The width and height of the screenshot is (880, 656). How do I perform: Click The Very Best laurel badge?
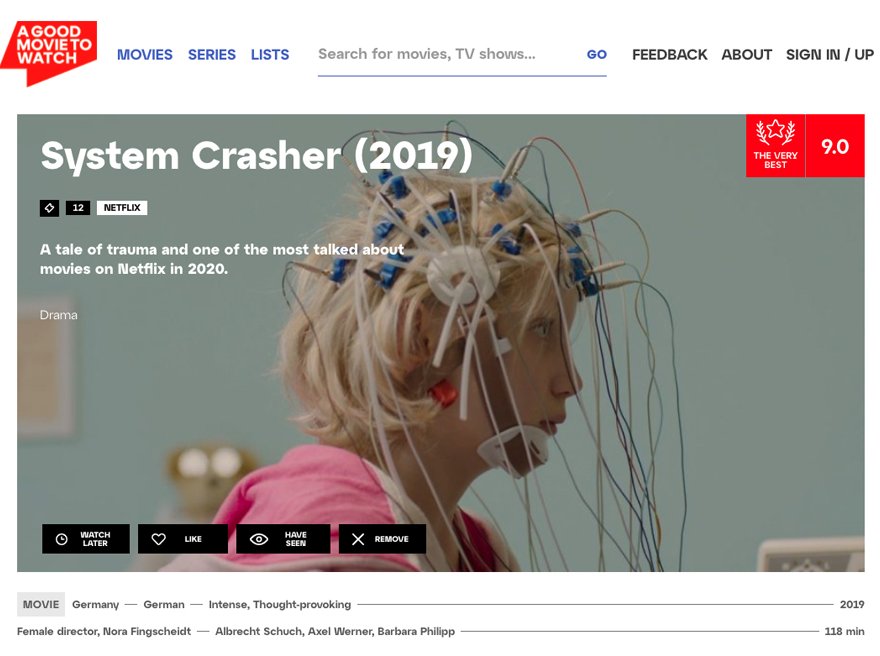tap(775, 146)
